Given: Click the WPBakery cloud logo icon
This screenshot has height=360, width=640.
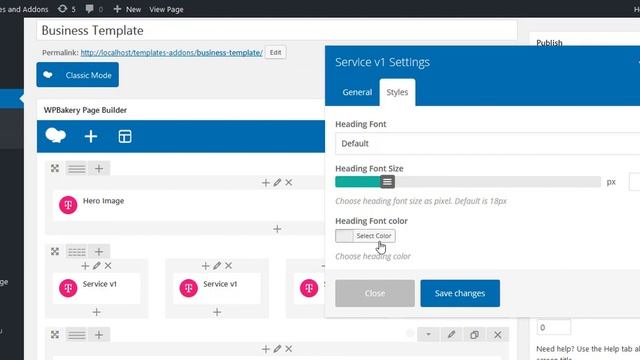Looking at the screenshot, I should (56, 136).
